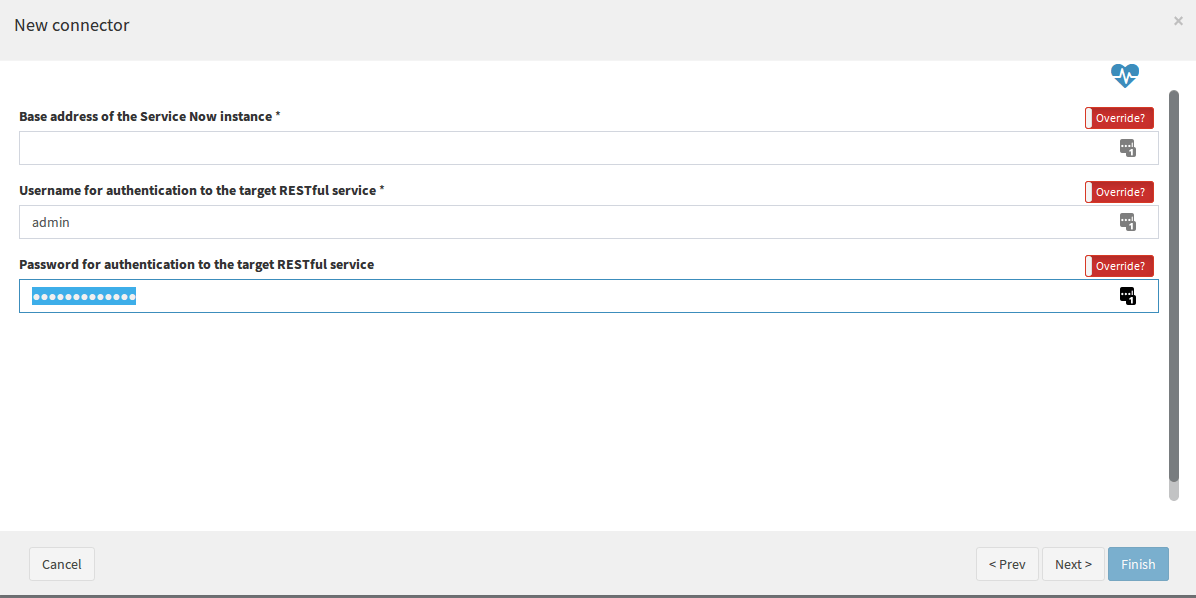Click the blue heartbeat check-connection icon
Image resolution: width=1196 pixels, height=598 pixels.
coord(1124,76)
